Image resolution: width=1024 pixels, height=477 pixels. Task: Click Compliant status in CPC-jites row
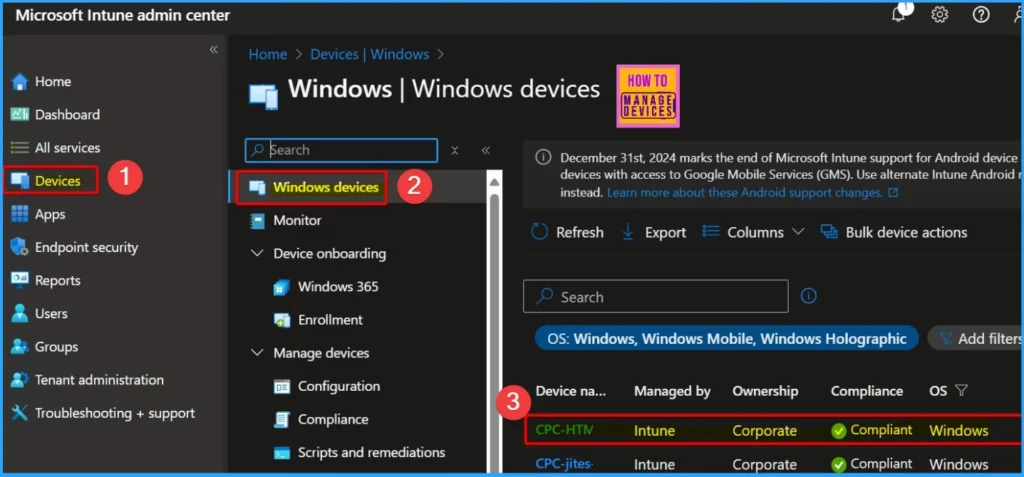coord(872,464)
